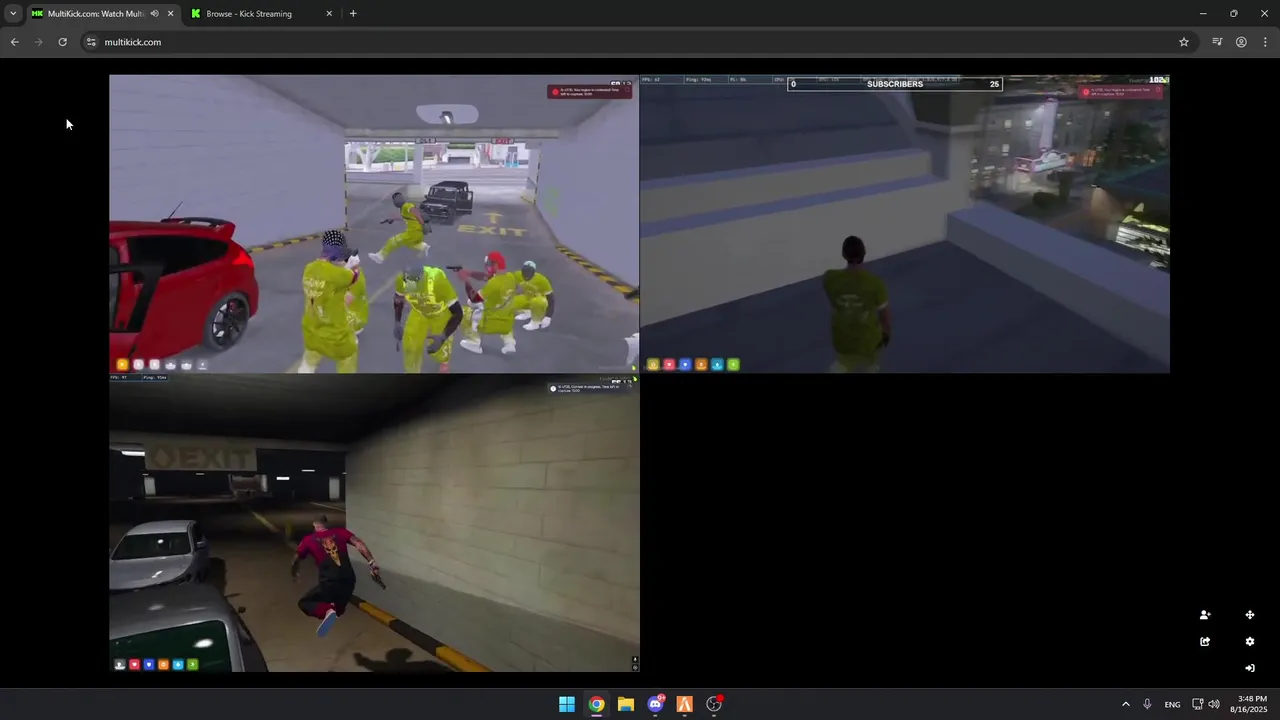Viewport: 1280px width, 720px height.
Task: Open the taskbar app with red notification badge
Action: [714, 704]
